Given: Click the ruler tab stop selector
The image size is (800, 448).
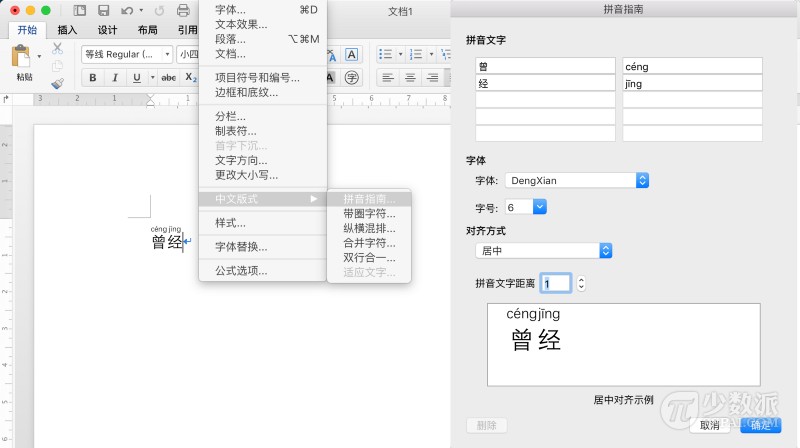Looking at the screenshot, I should pos(6,99).
